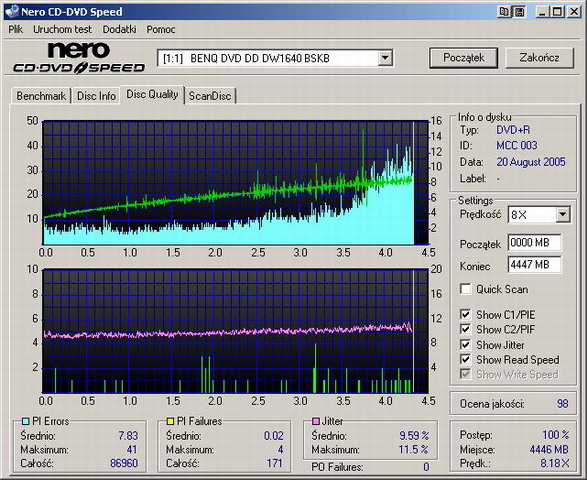Expand the BENQ DVD drive selection dropdown
Viewport: 587px width, 480px height.
click(385, 58)
